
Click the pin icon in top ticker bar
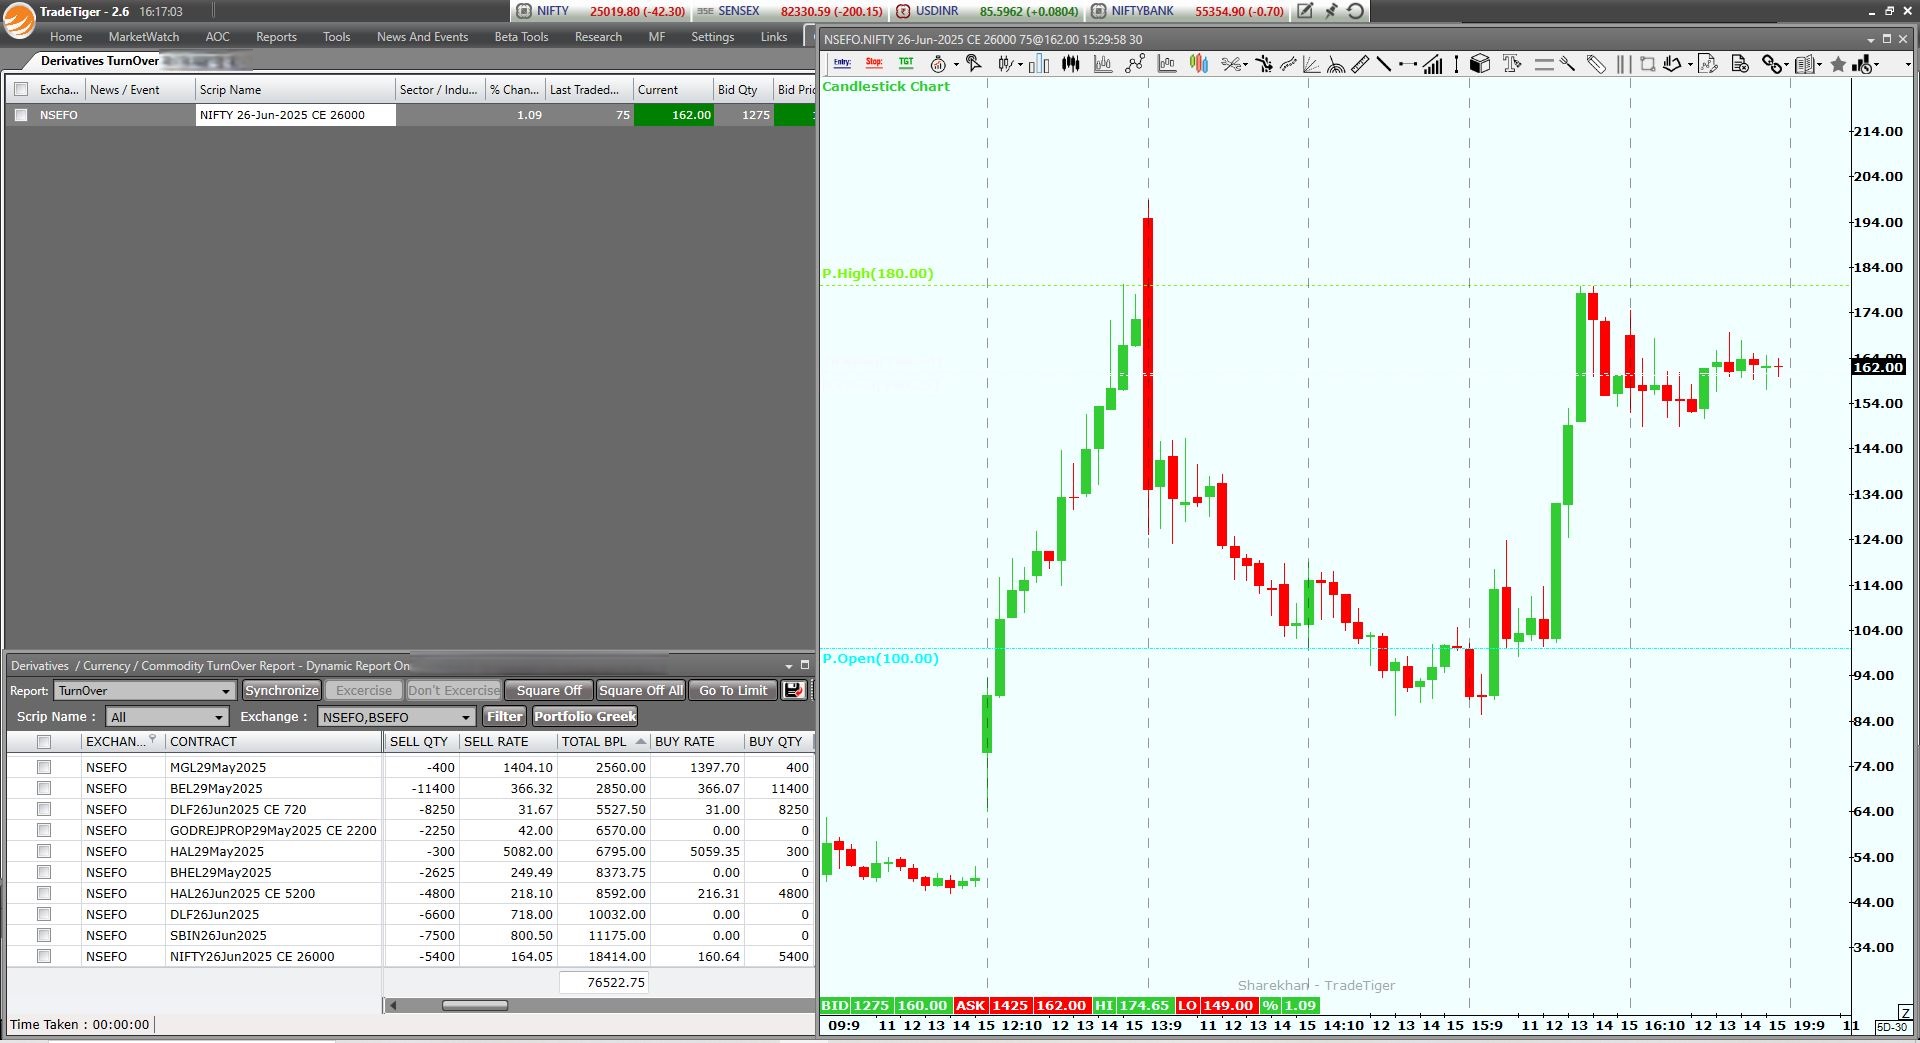pyautogui.click(x=1331, y=11)
